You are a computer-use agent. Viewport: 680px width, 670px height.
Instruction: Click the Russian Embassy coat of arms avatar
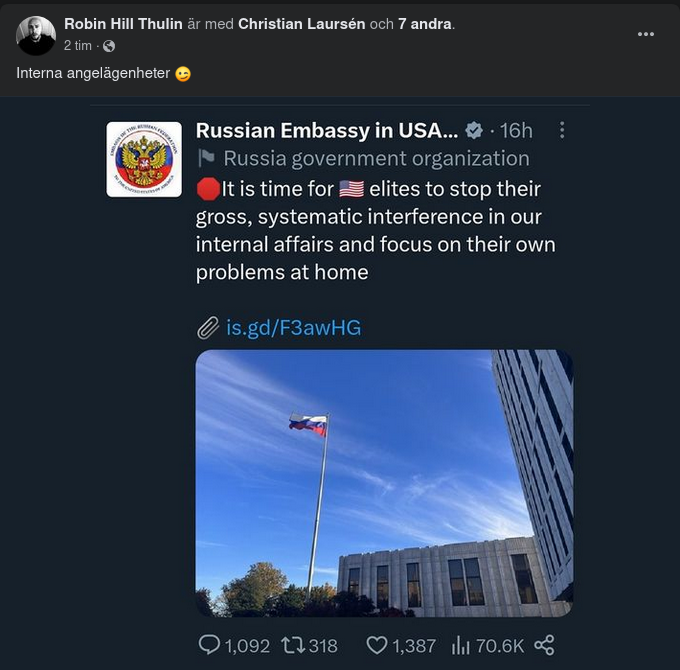(144, 159)
